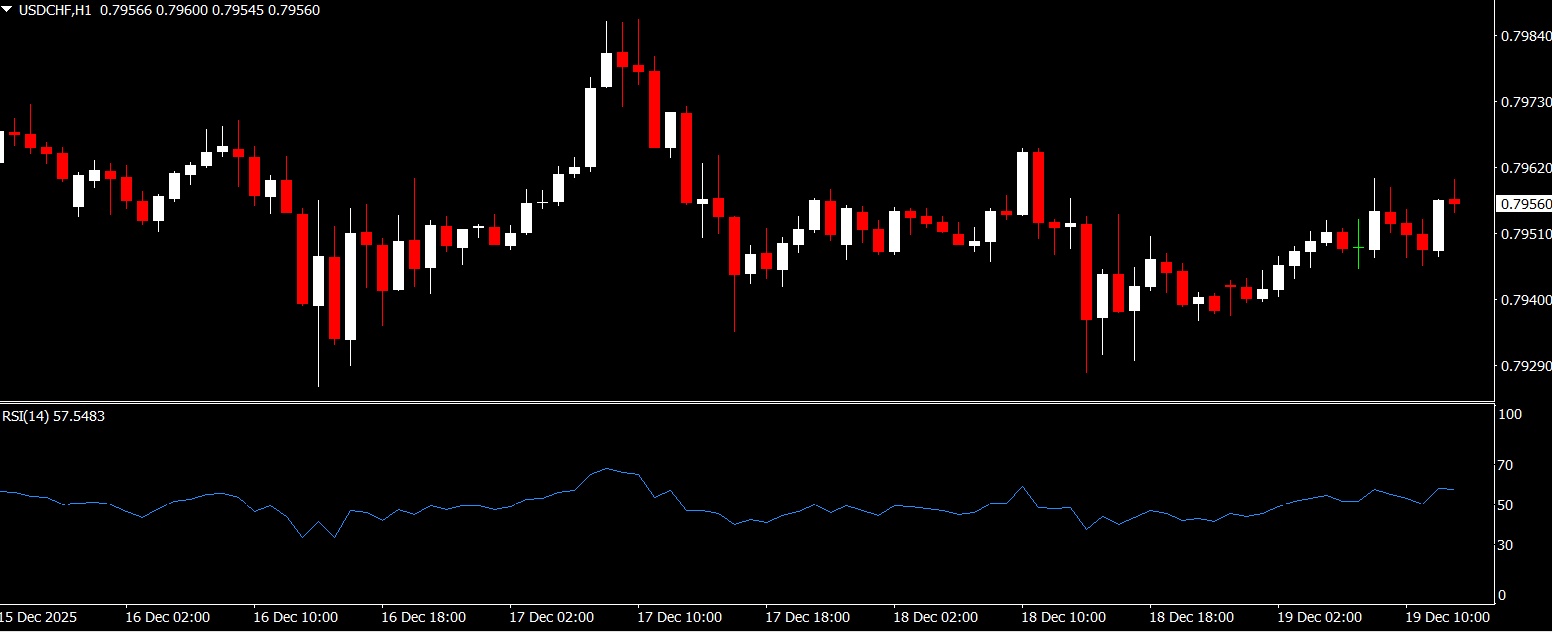Click the triangle arrow beside USDCHF,H1 title
The image size is (1552, 632).
coord(9,10)
